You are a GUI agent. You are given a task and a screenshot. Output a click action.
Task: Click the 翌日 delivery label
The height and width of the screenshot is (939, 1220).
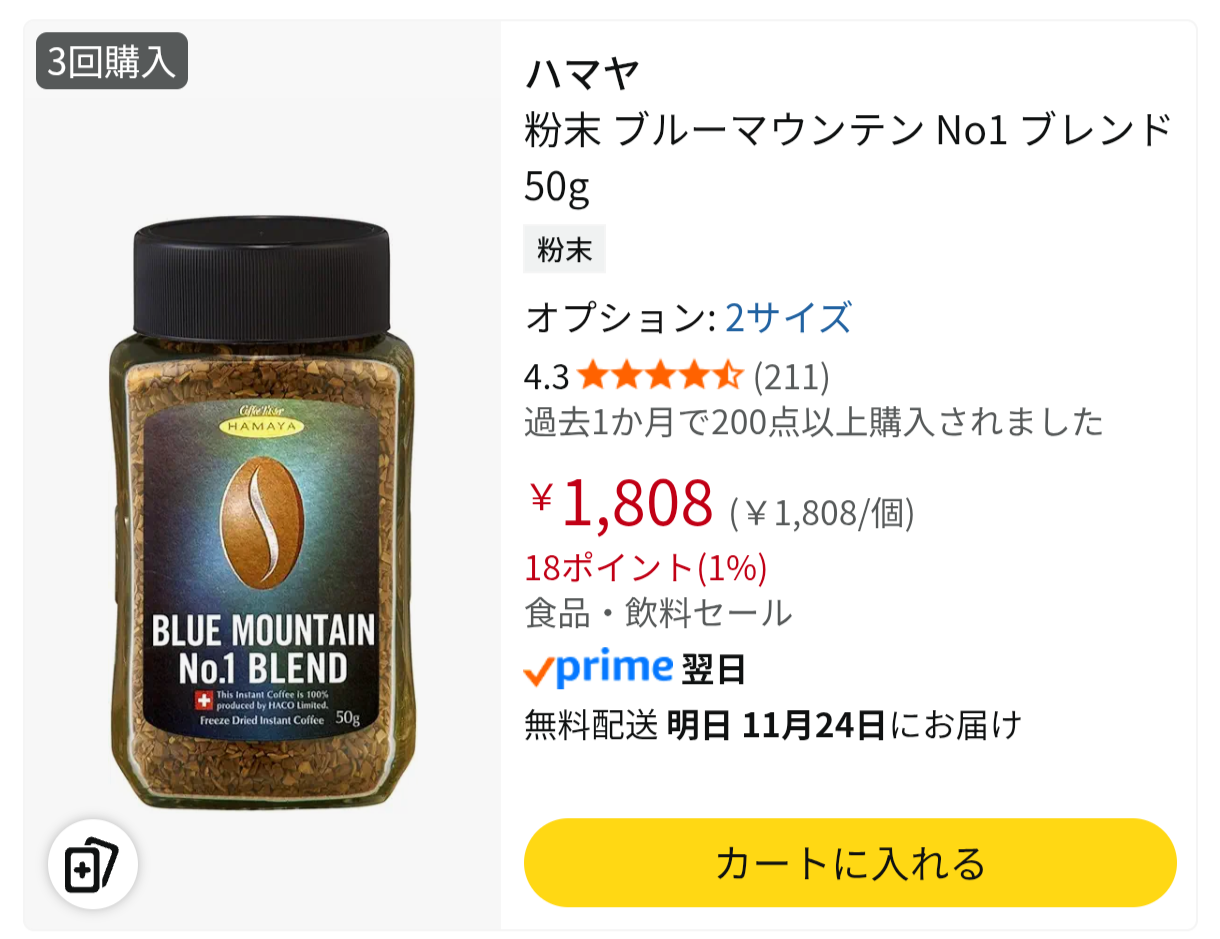click(714, 669)
